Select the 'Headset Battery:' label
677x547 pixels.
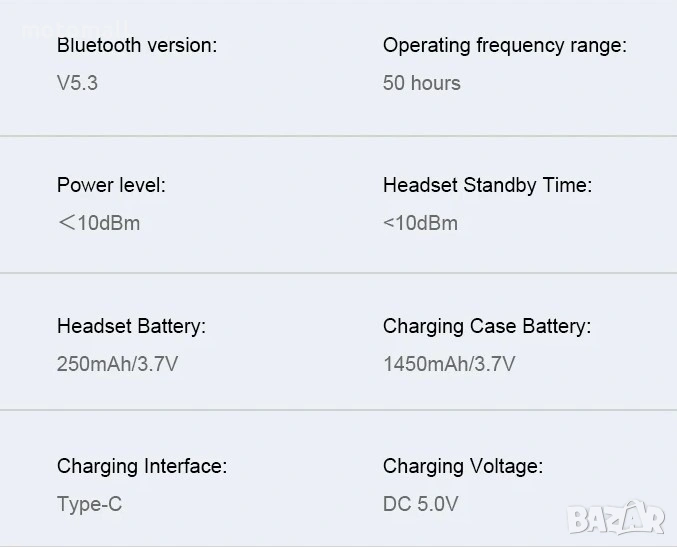coord(131,326)
